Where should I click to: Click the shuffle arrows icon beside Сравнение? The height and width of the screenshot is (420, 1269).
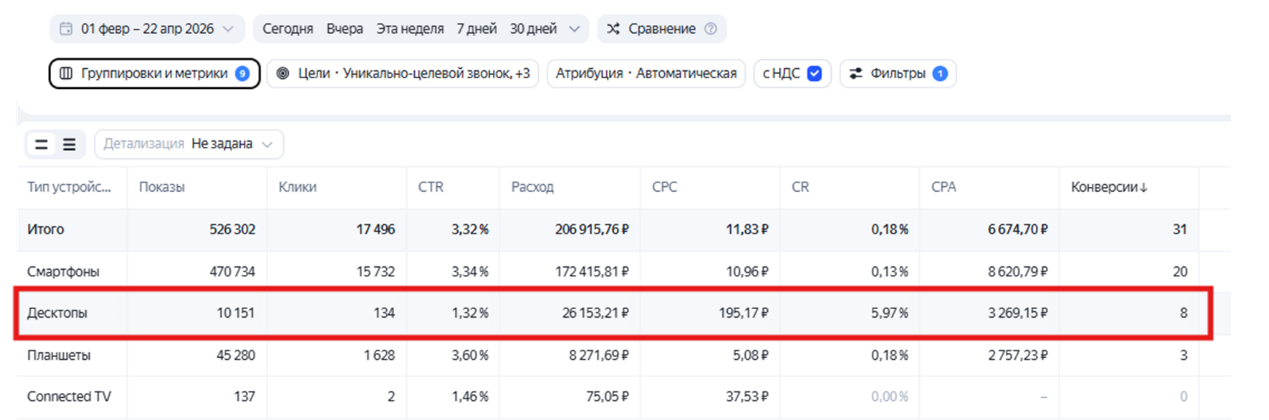(x=614, y=29)
